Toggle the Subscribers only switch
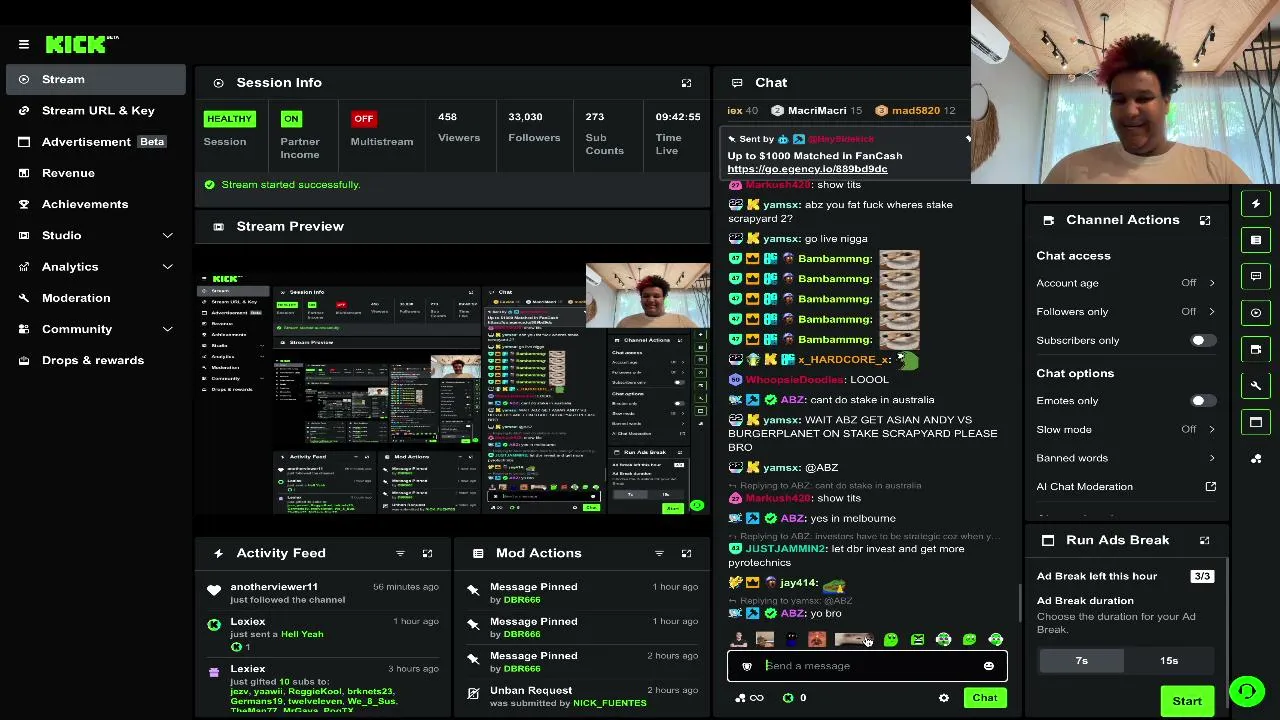Image resolution: width=1280 pixels, height=720 pixels. [1203, 341]
